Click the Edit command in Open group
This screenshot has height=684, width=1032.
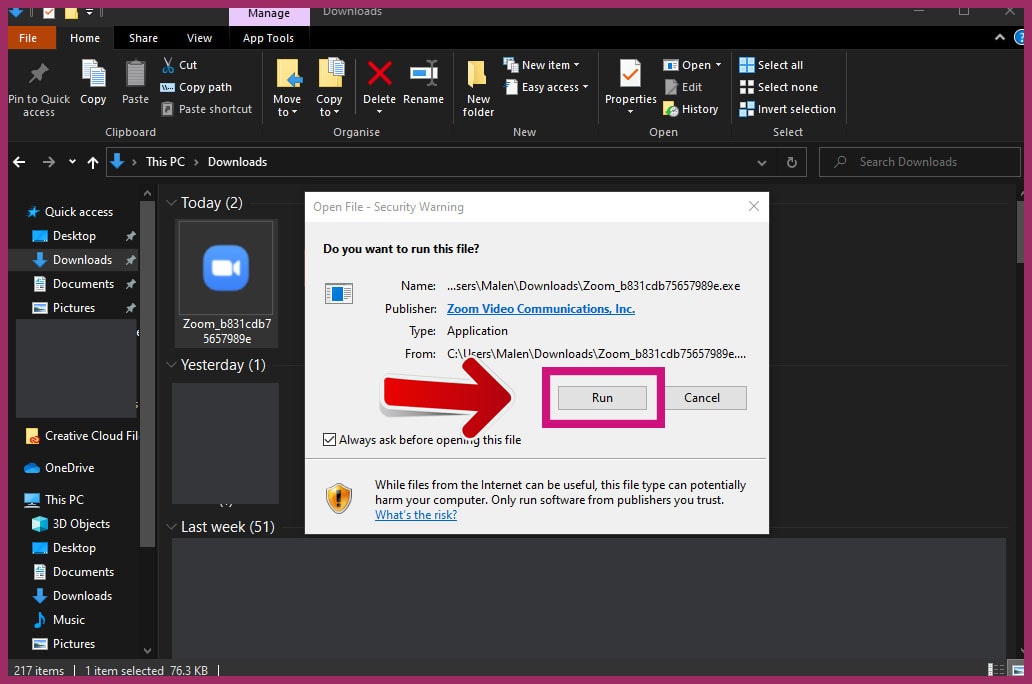point(683,87)
